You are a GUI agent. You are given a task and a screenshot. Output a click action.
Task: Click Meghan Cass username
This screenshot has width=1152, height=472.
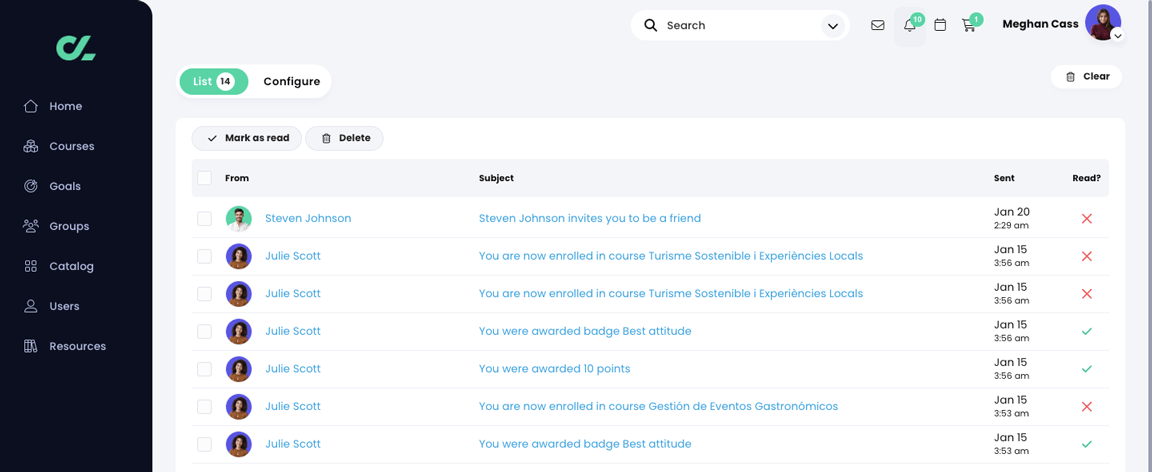pos(1040,24)
